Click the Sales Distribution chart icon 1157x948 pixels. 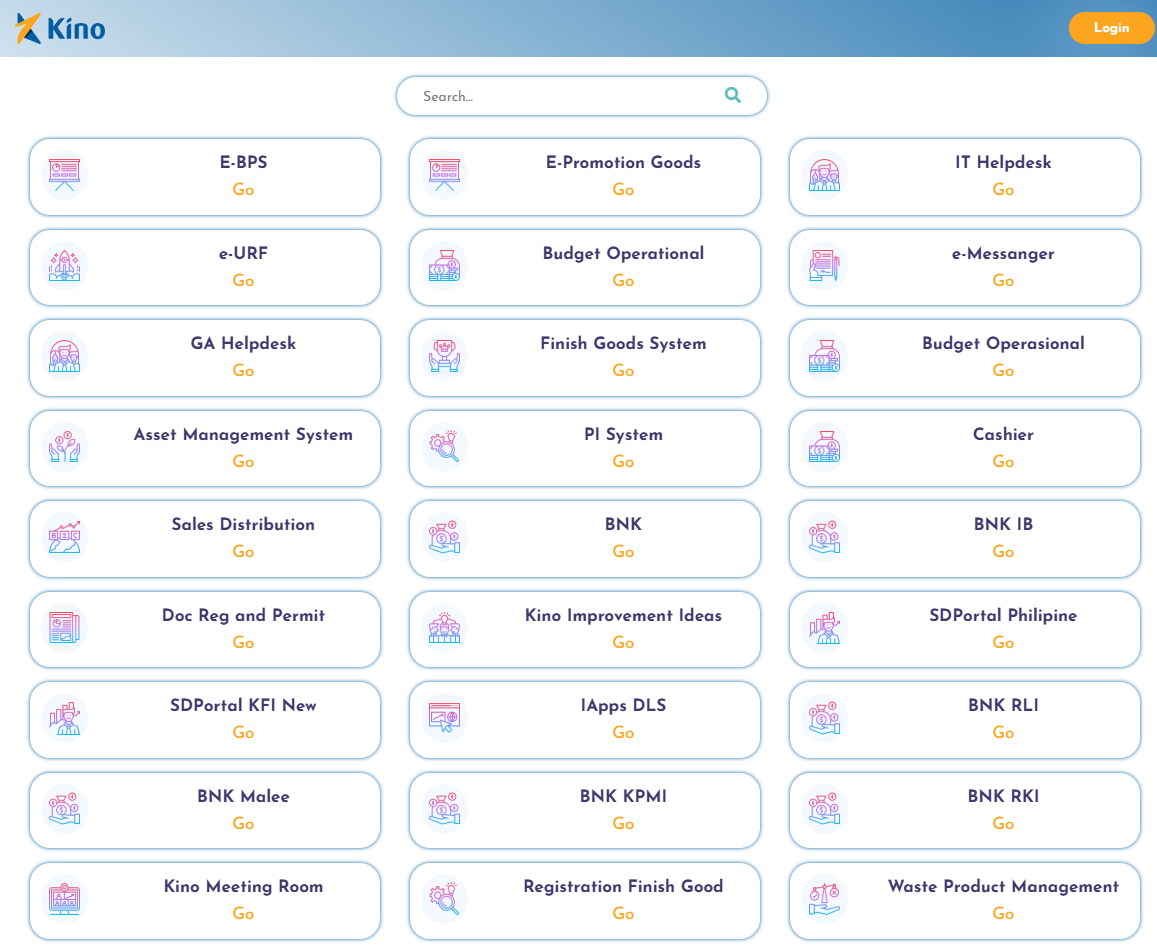(64, 537)
